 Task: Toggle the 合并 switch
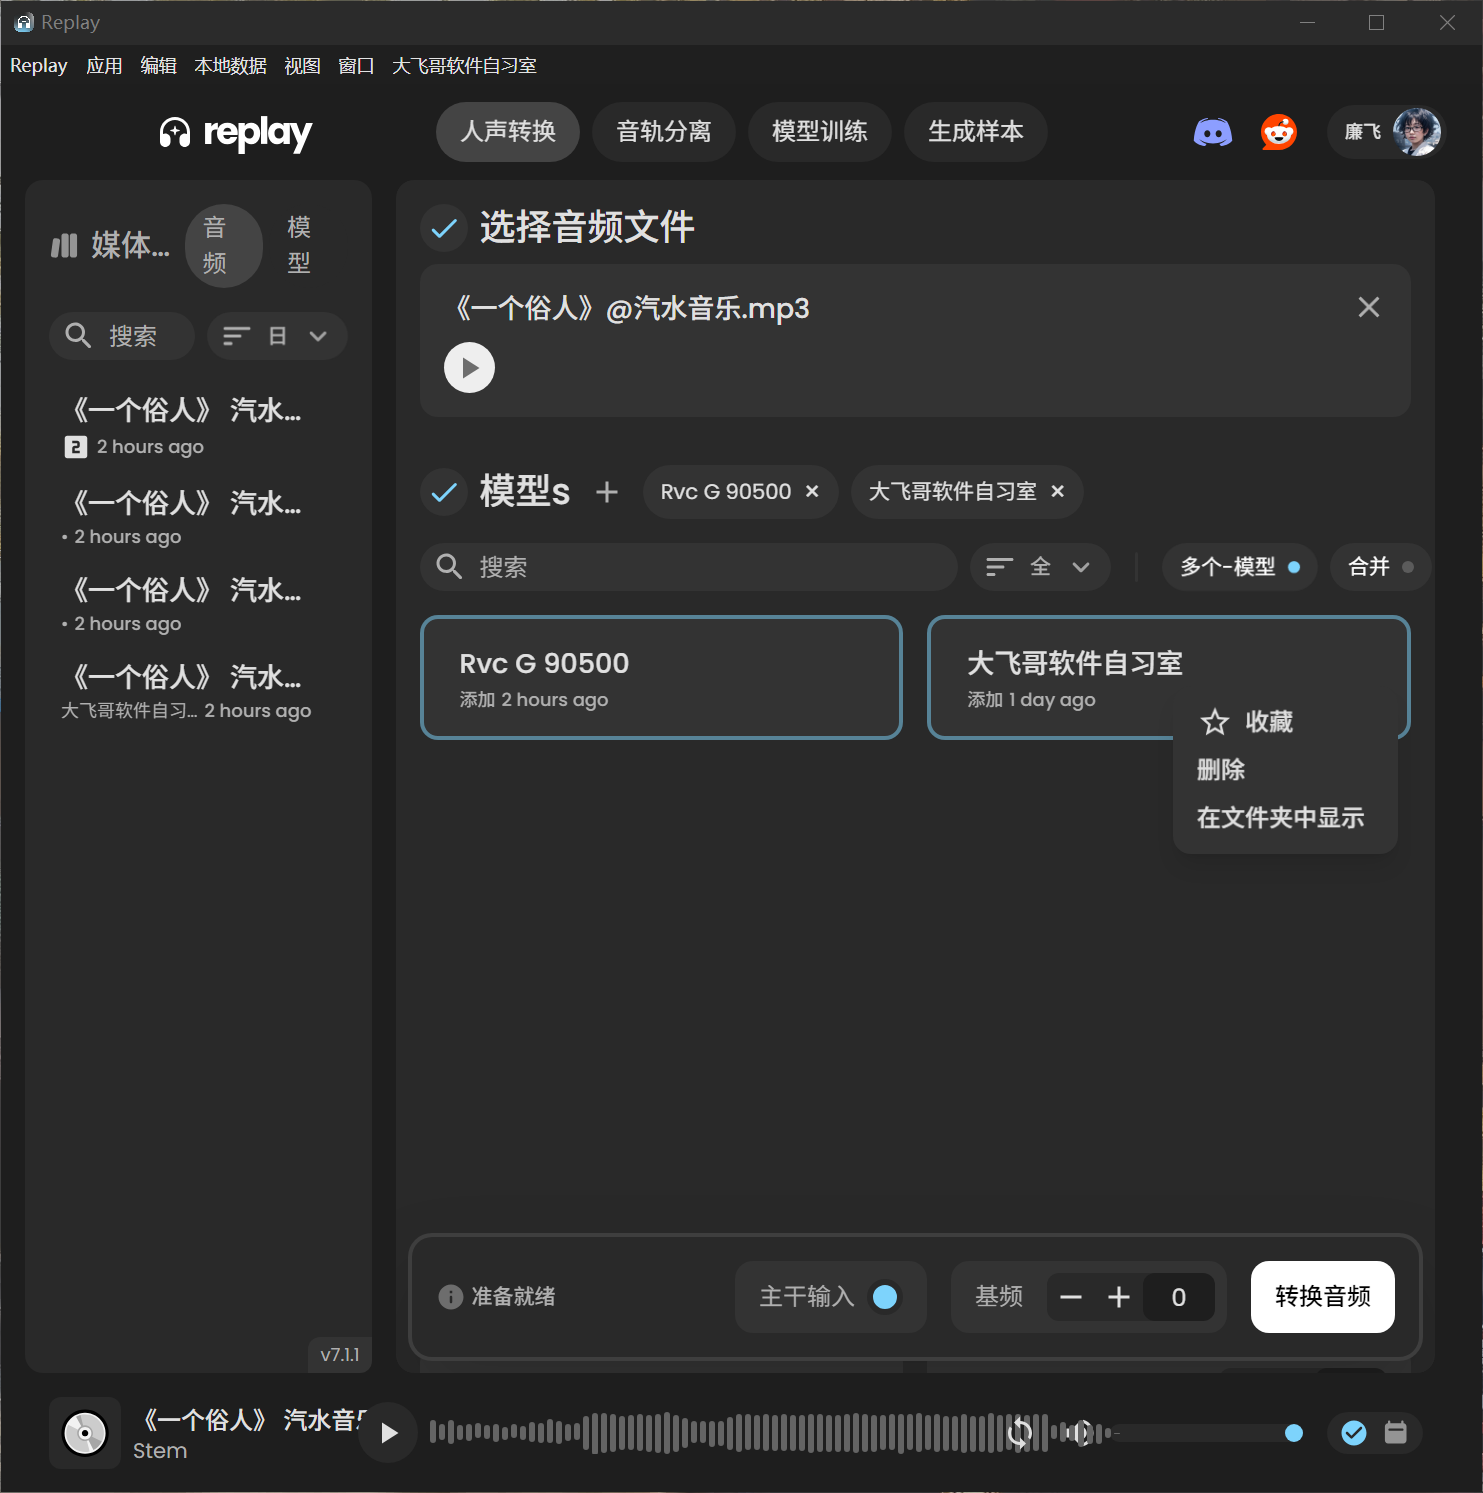1408,567
